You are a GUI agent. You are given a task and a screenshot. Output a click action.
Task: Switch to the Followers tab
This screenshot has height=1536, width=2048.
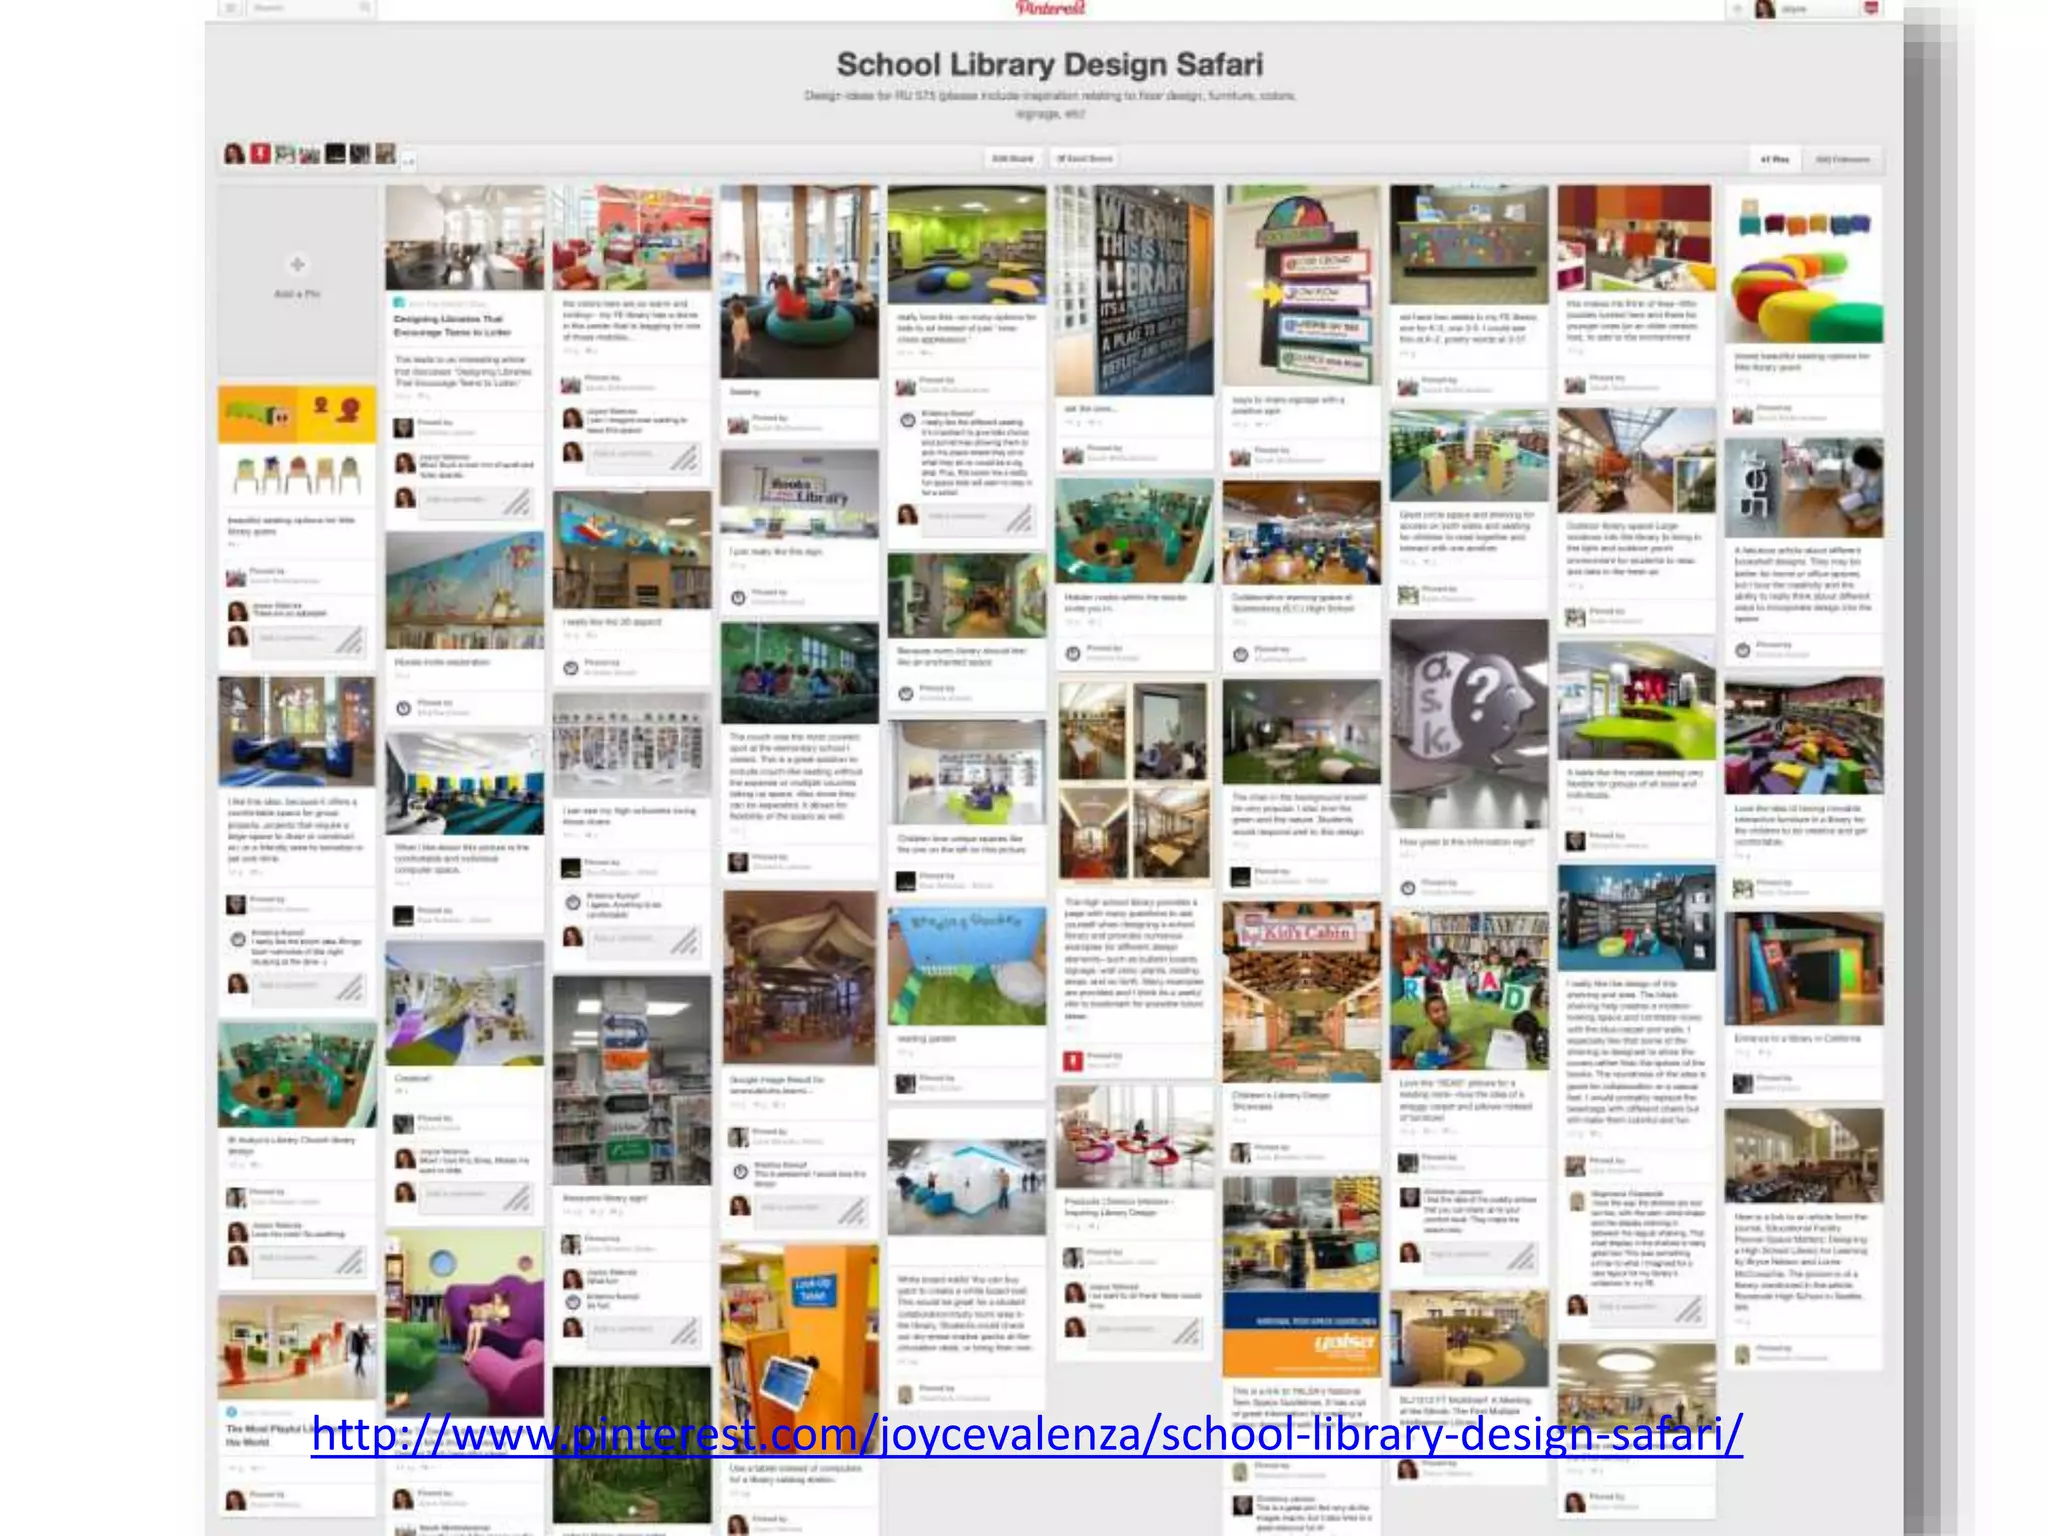pos(1842,159)
